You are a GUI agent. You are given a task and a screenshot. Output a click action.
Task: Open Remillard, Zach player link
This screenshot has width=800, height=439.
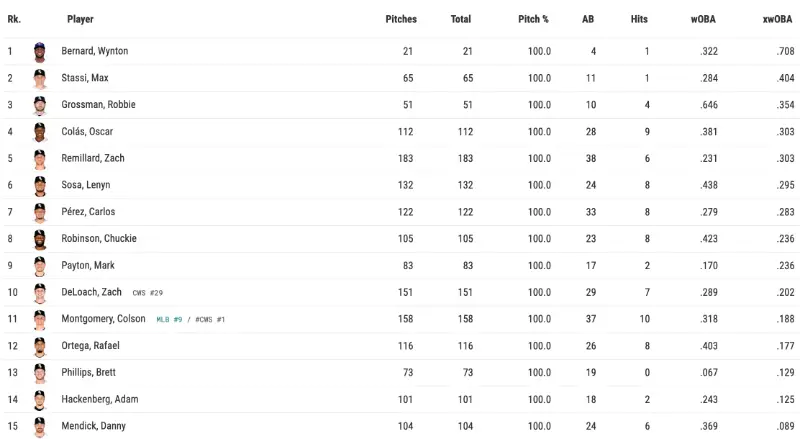tap(93, 158)
